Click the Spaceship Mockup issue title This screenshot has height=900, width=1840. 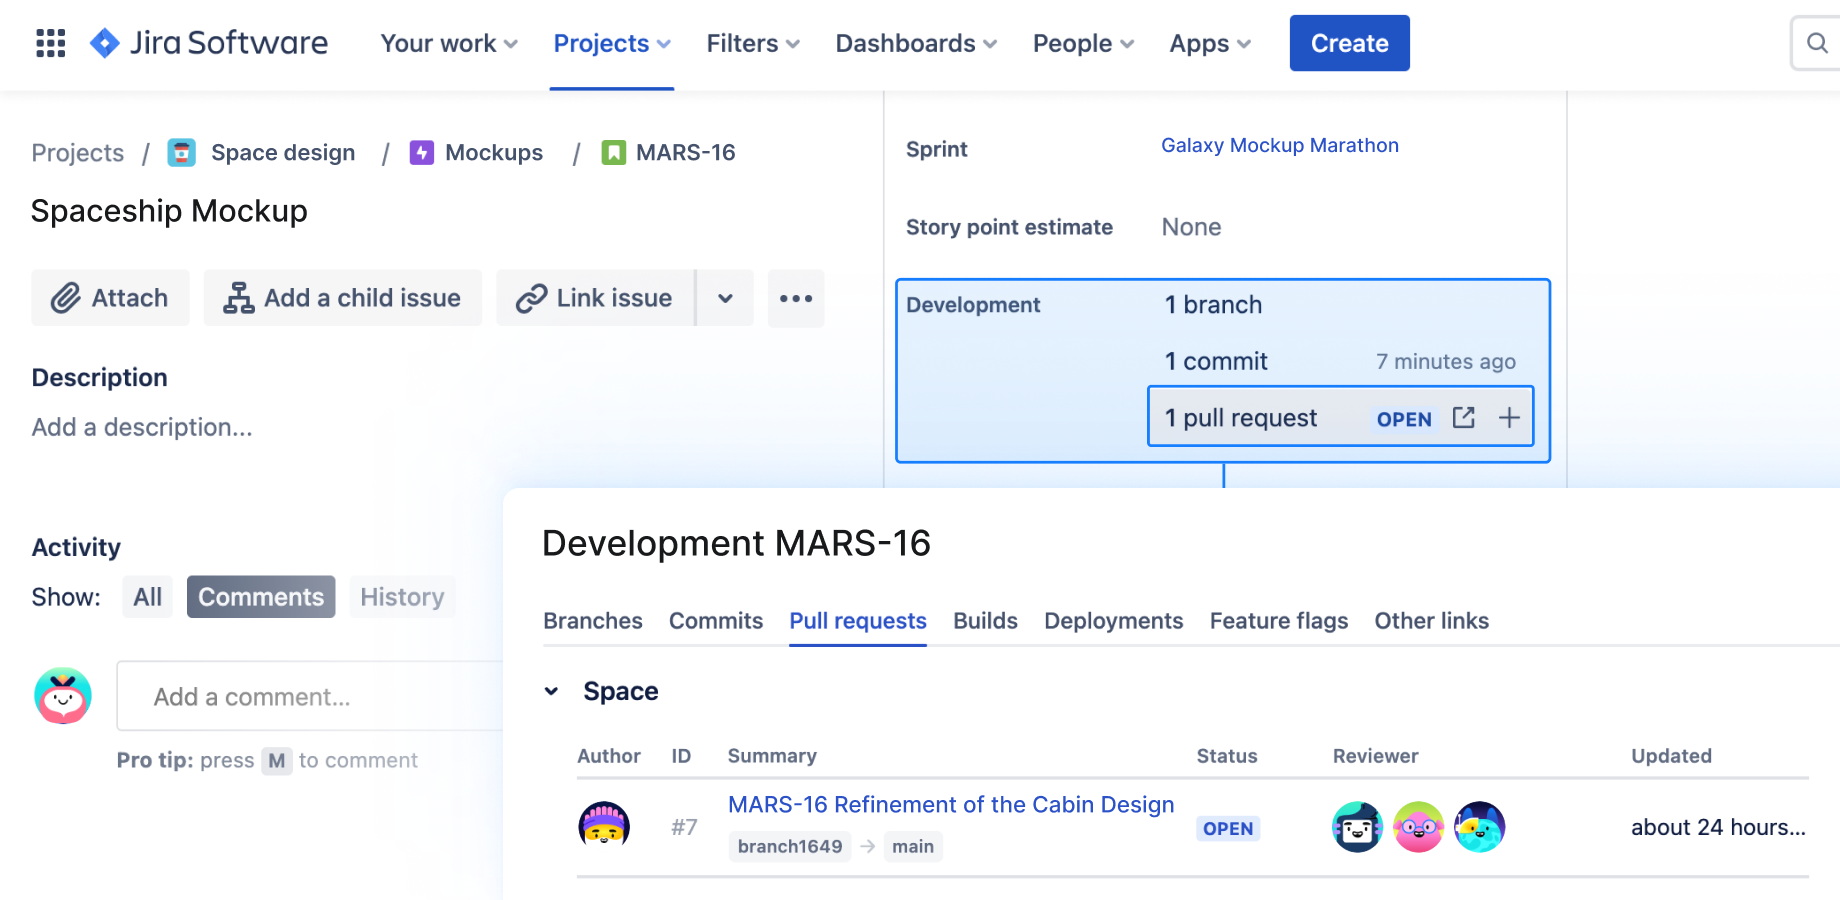coord(169,211)
